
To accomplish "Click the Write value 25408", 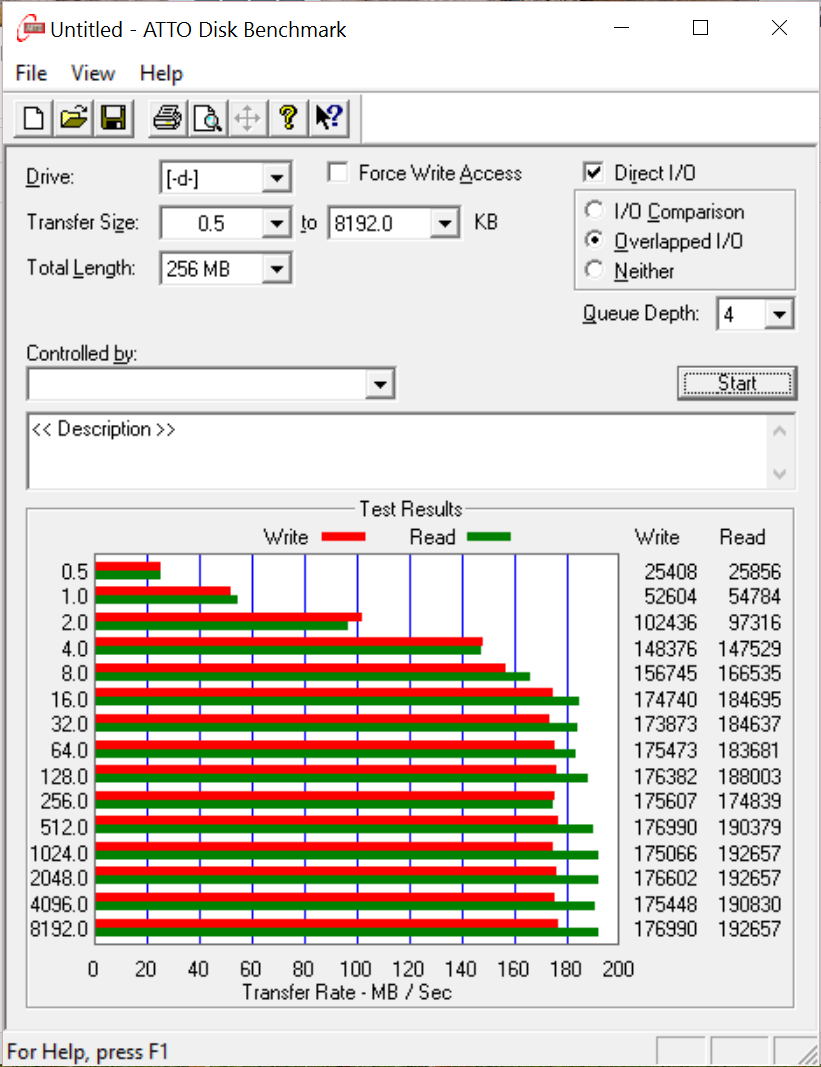I will coord(671,572).
